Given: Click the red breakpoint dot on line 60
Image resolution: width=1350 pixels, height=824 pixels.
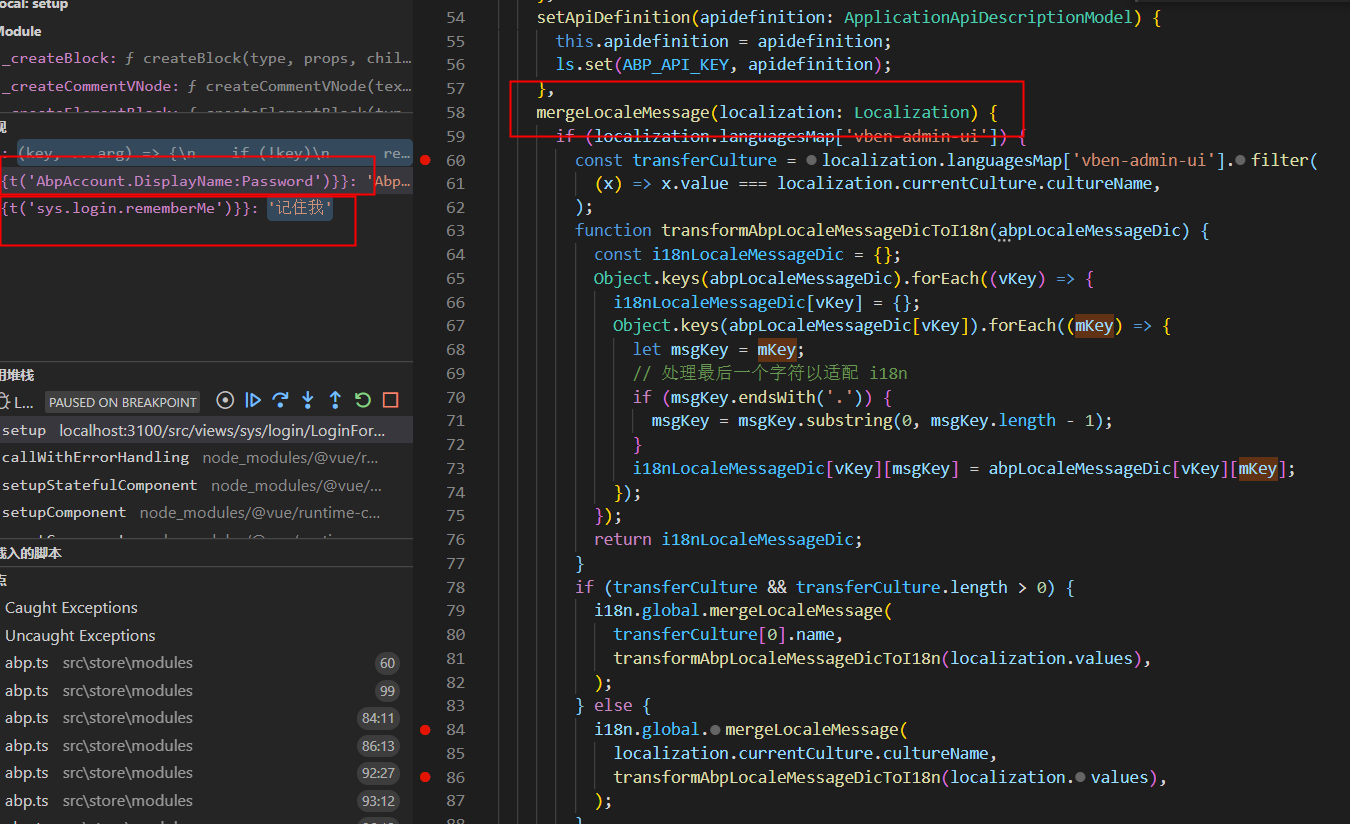Looking at the screenshot, I should pyautogui.click(x=424, y=159).
